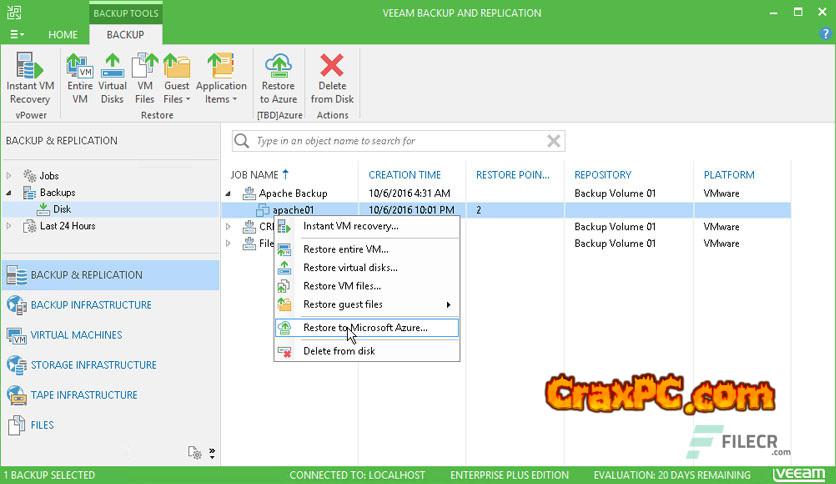The width and height of the screenshot is (836, 484).
Task: Open Guest Files ribbon dropdown
Action: [176, 78]
